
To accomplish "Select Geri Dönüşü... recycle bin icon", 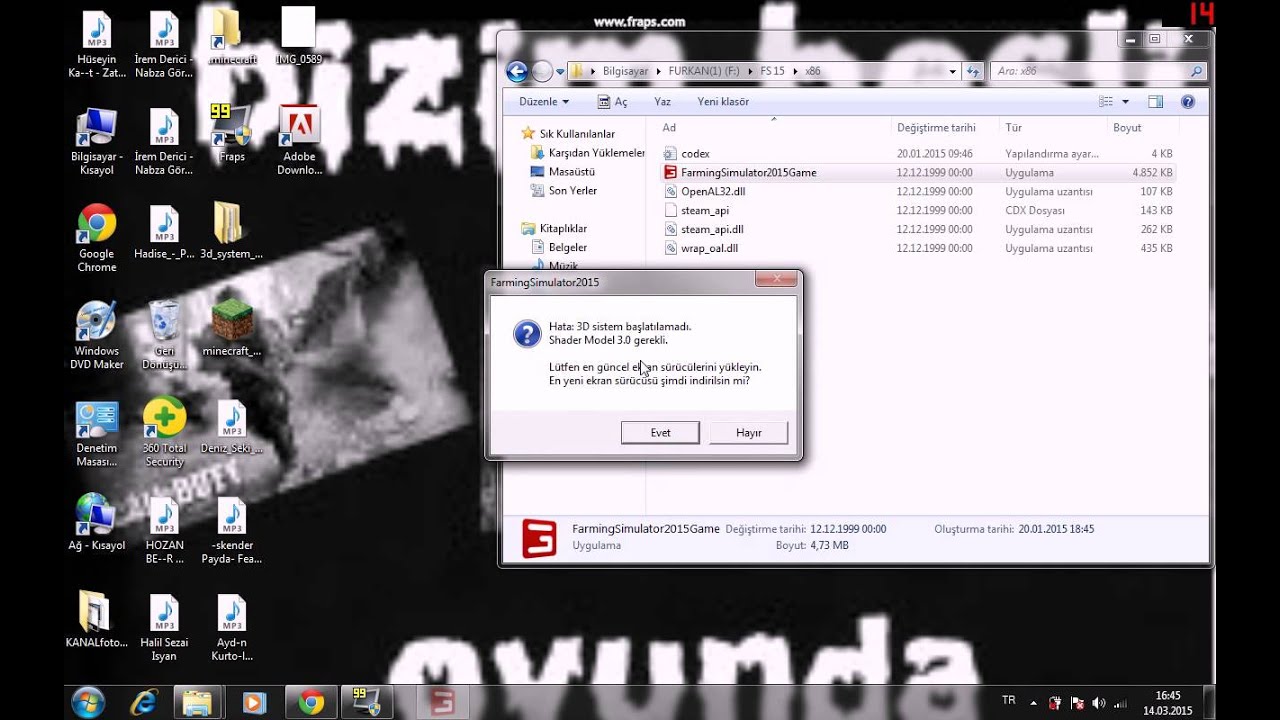I will point(164,335).
